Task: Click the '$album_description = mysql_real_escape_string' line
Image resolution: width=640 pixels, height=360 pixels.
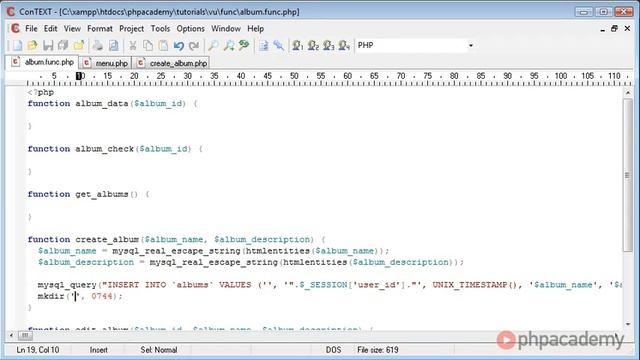Action: coord(251,262)
